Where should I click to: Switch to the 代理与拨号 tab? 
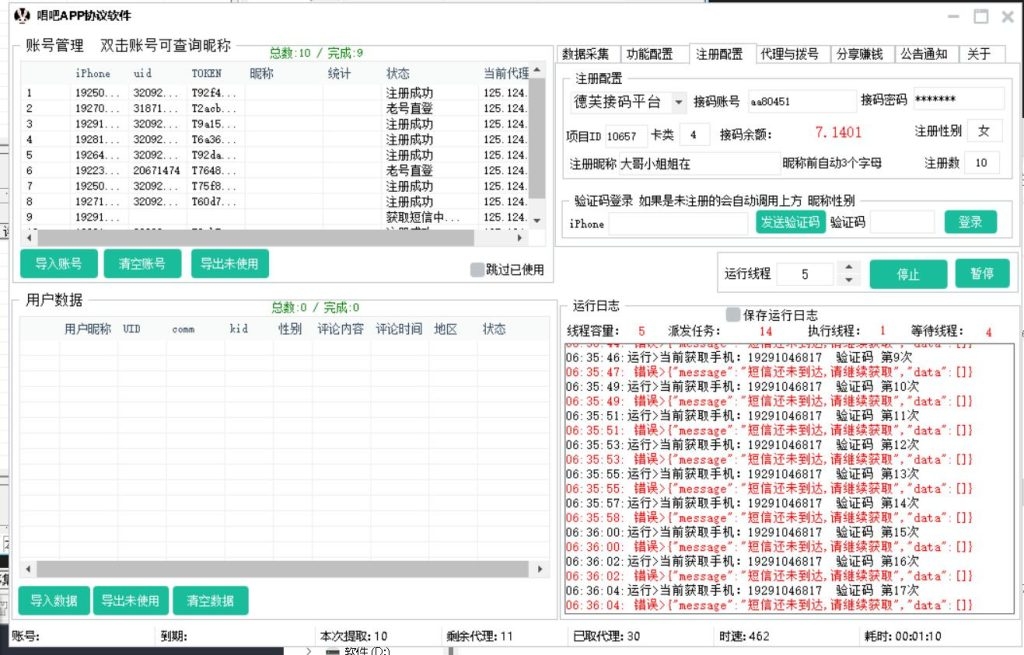coord(790,54)
